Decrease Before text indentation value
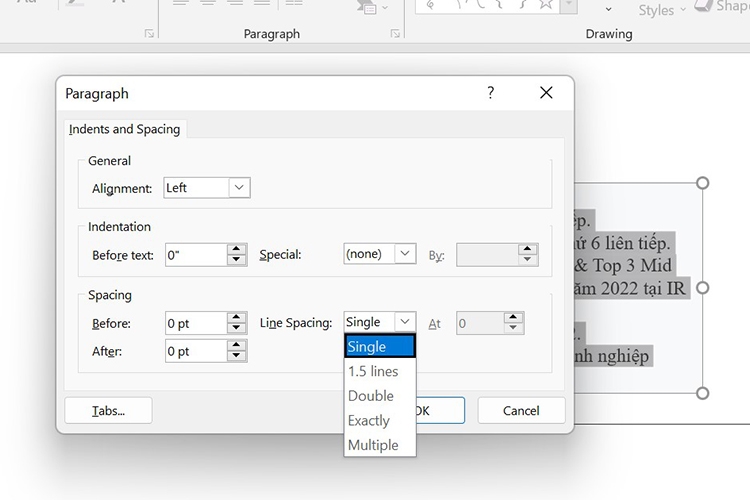The width and height of the screenshot is (750, 500). (x=236, y=260)
